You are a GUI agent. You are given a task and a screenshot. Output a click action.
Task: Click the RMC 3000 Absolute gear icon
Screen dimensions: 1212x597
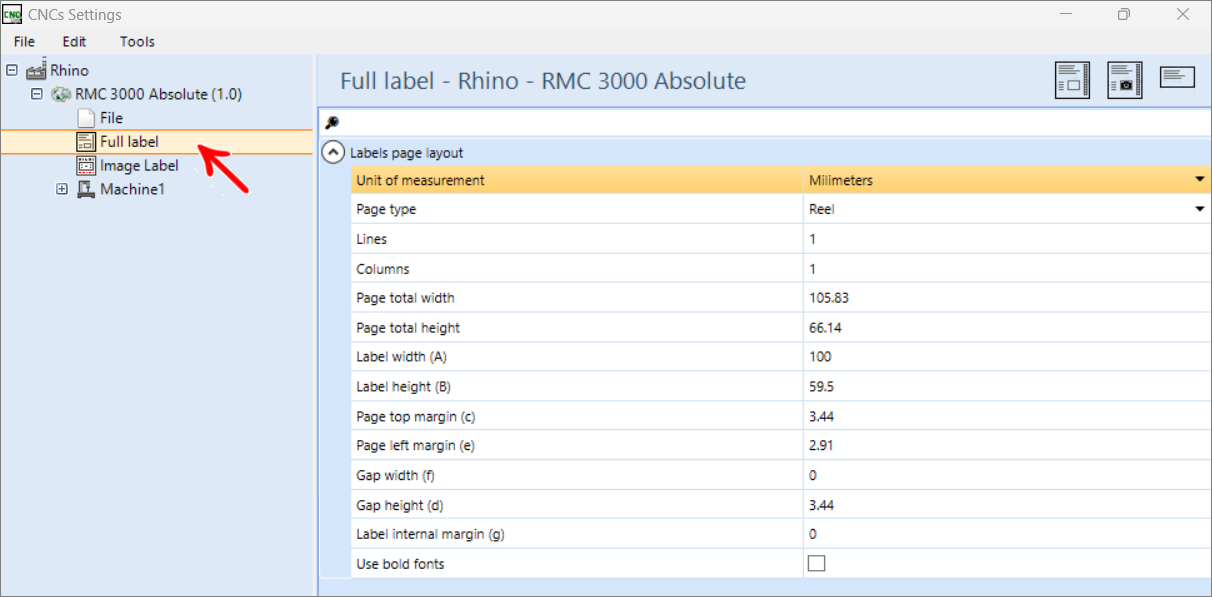tap(62, 94)
